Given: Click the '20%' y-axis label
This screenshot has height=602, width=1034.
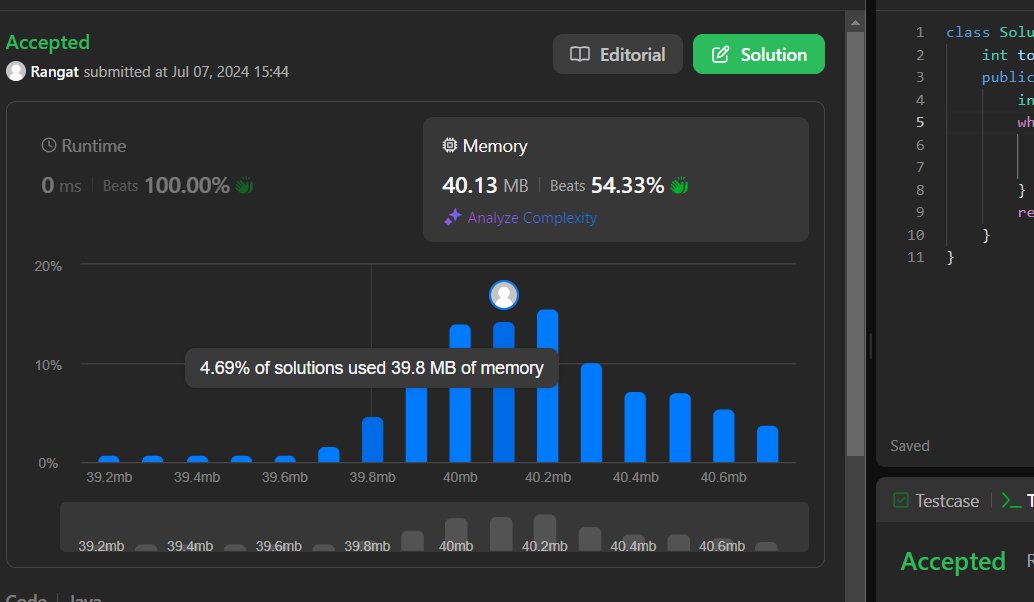Looking at the screenshot, I should pyautogui.click(x=48, y=266).
